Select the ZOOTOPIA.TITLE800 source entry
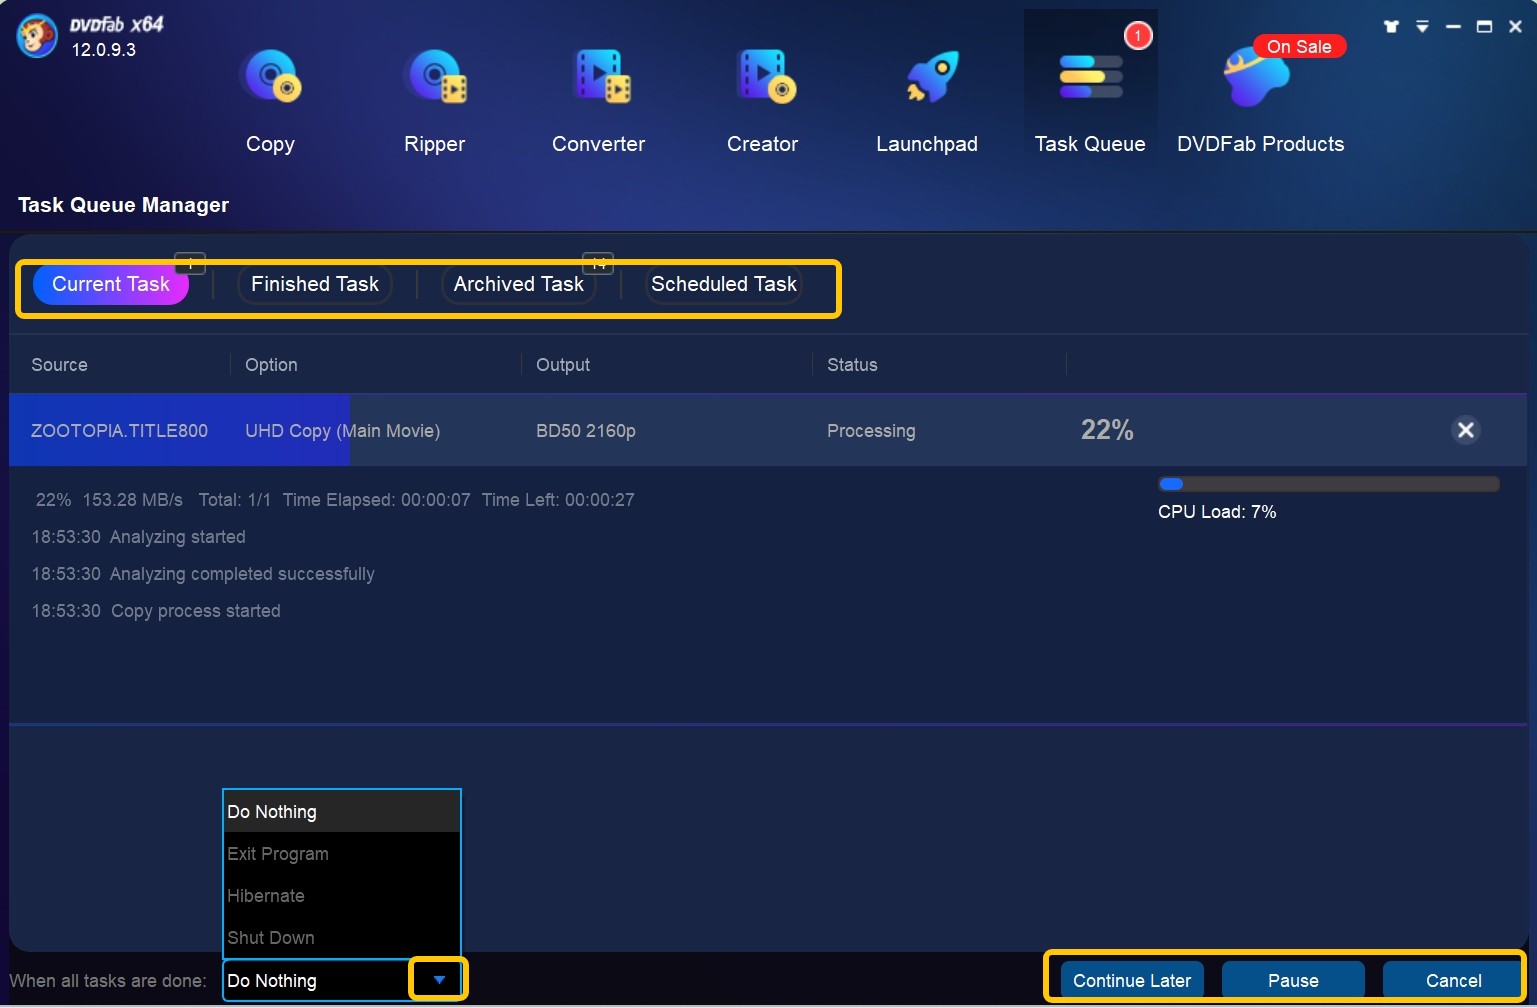The width and height of the screenshot is (1537, 1008). point(119,431)
